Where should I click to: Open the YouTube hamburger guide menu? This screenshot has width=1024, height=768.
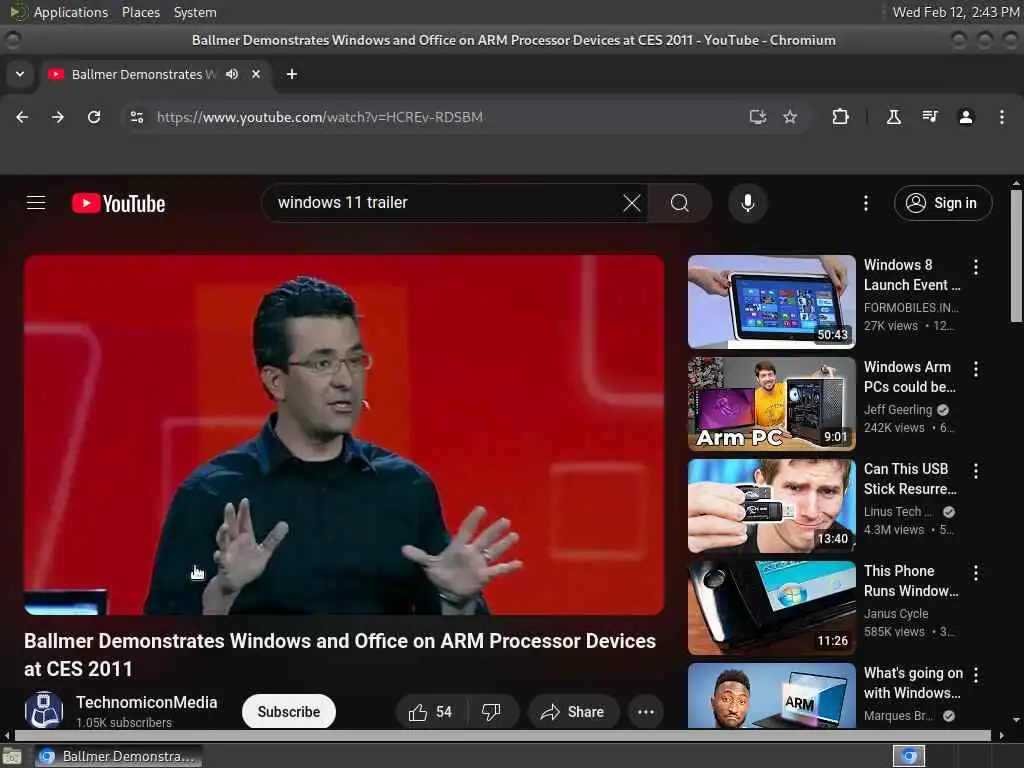pyautogui.click(x=36, y=203)
